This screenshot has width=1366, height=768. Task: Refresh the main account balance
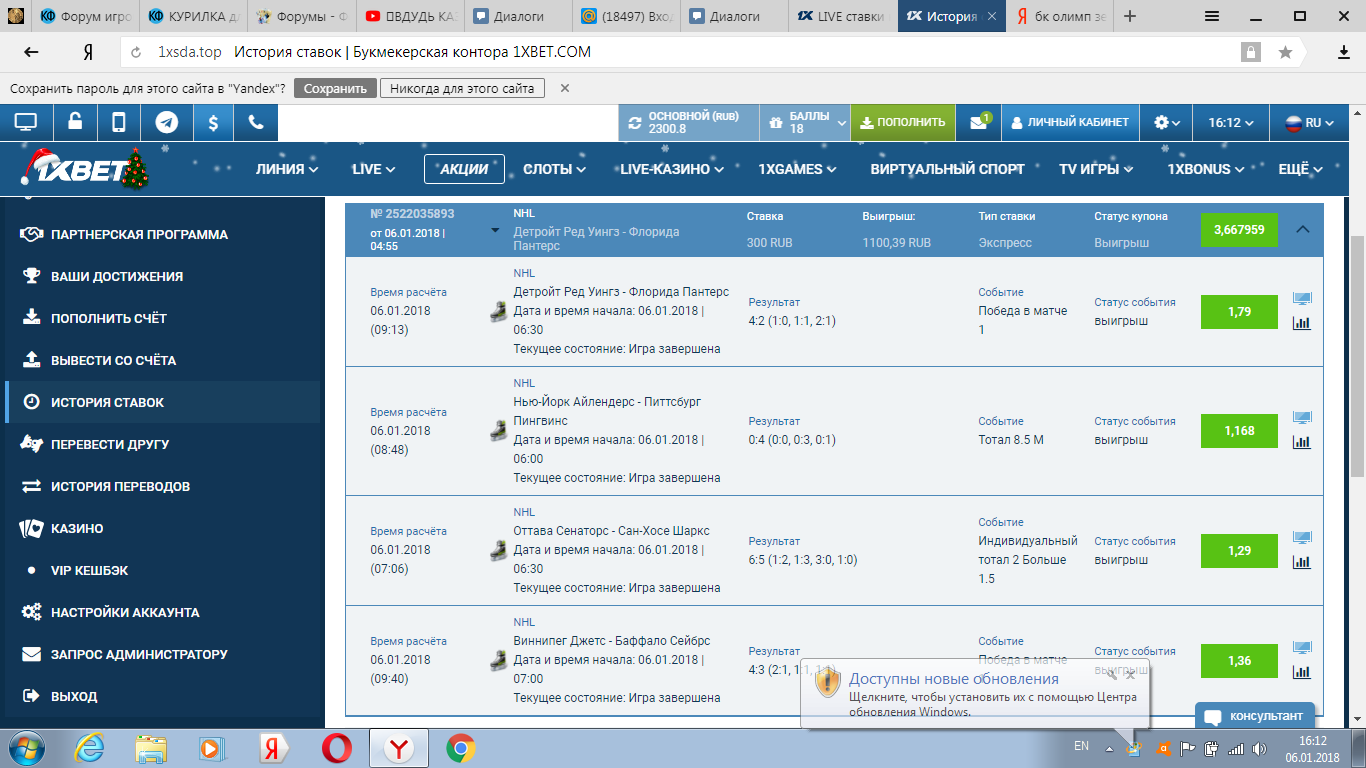pos(634,123)
